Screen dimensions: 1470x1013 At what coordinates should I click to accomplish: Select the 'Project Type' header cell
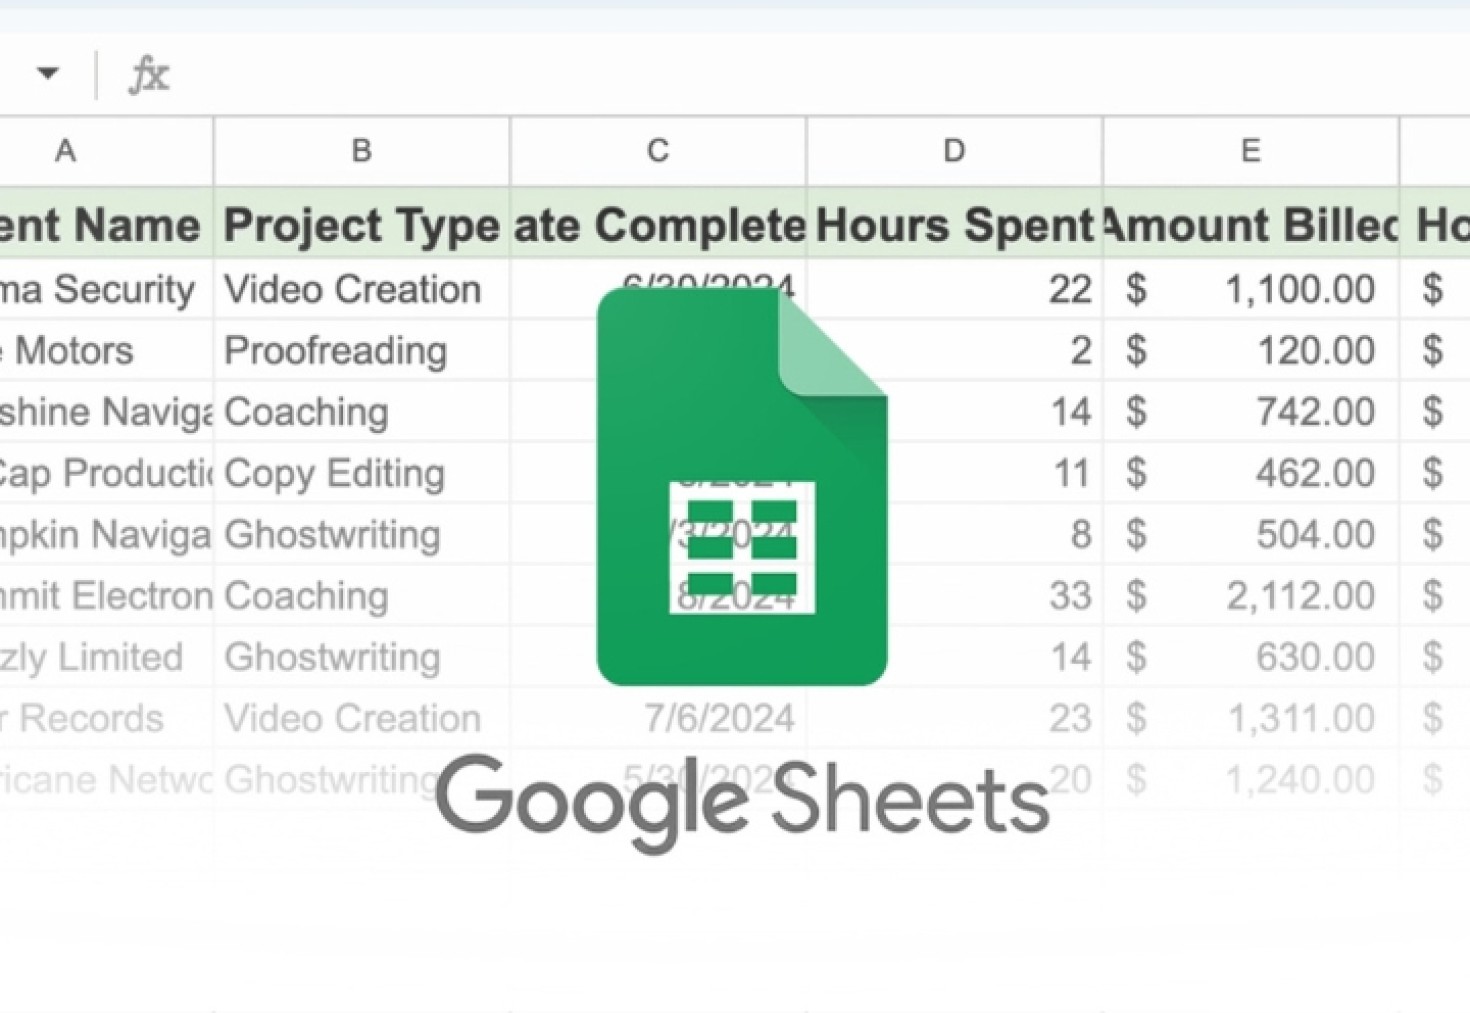point(361,224)
